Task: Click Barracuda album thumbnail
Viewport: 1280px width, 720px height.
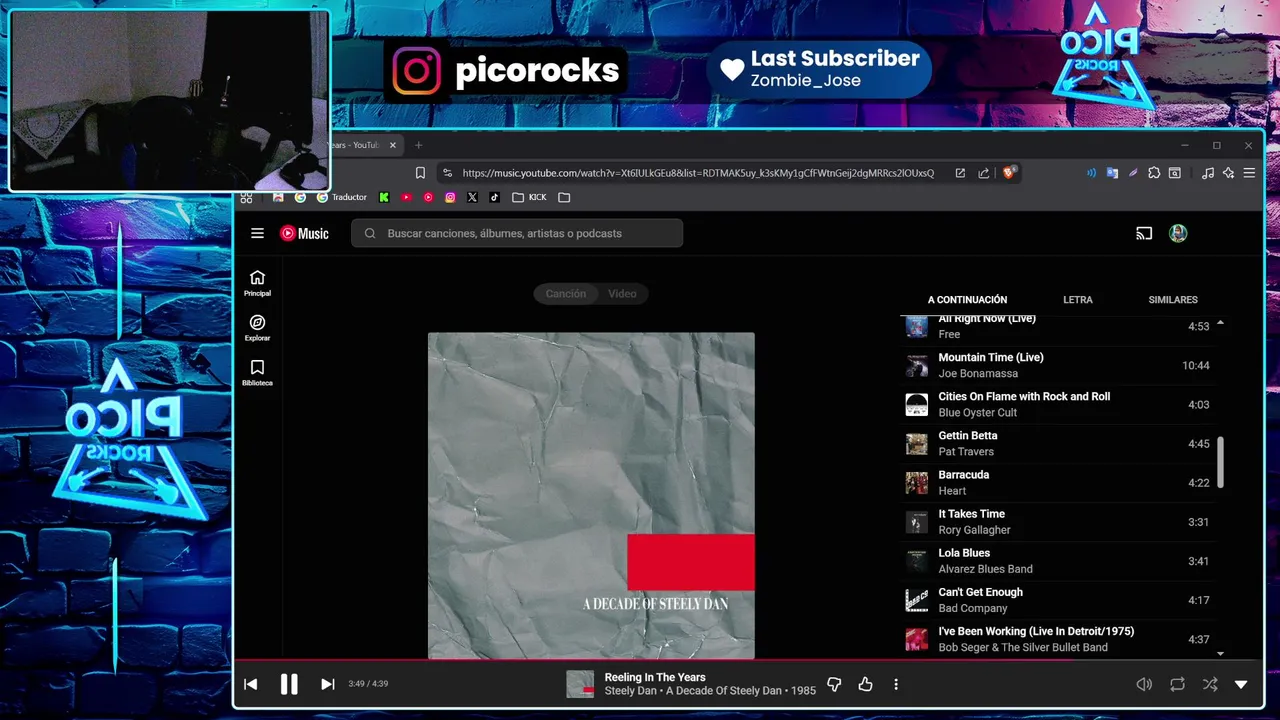Action: [917, 483]
